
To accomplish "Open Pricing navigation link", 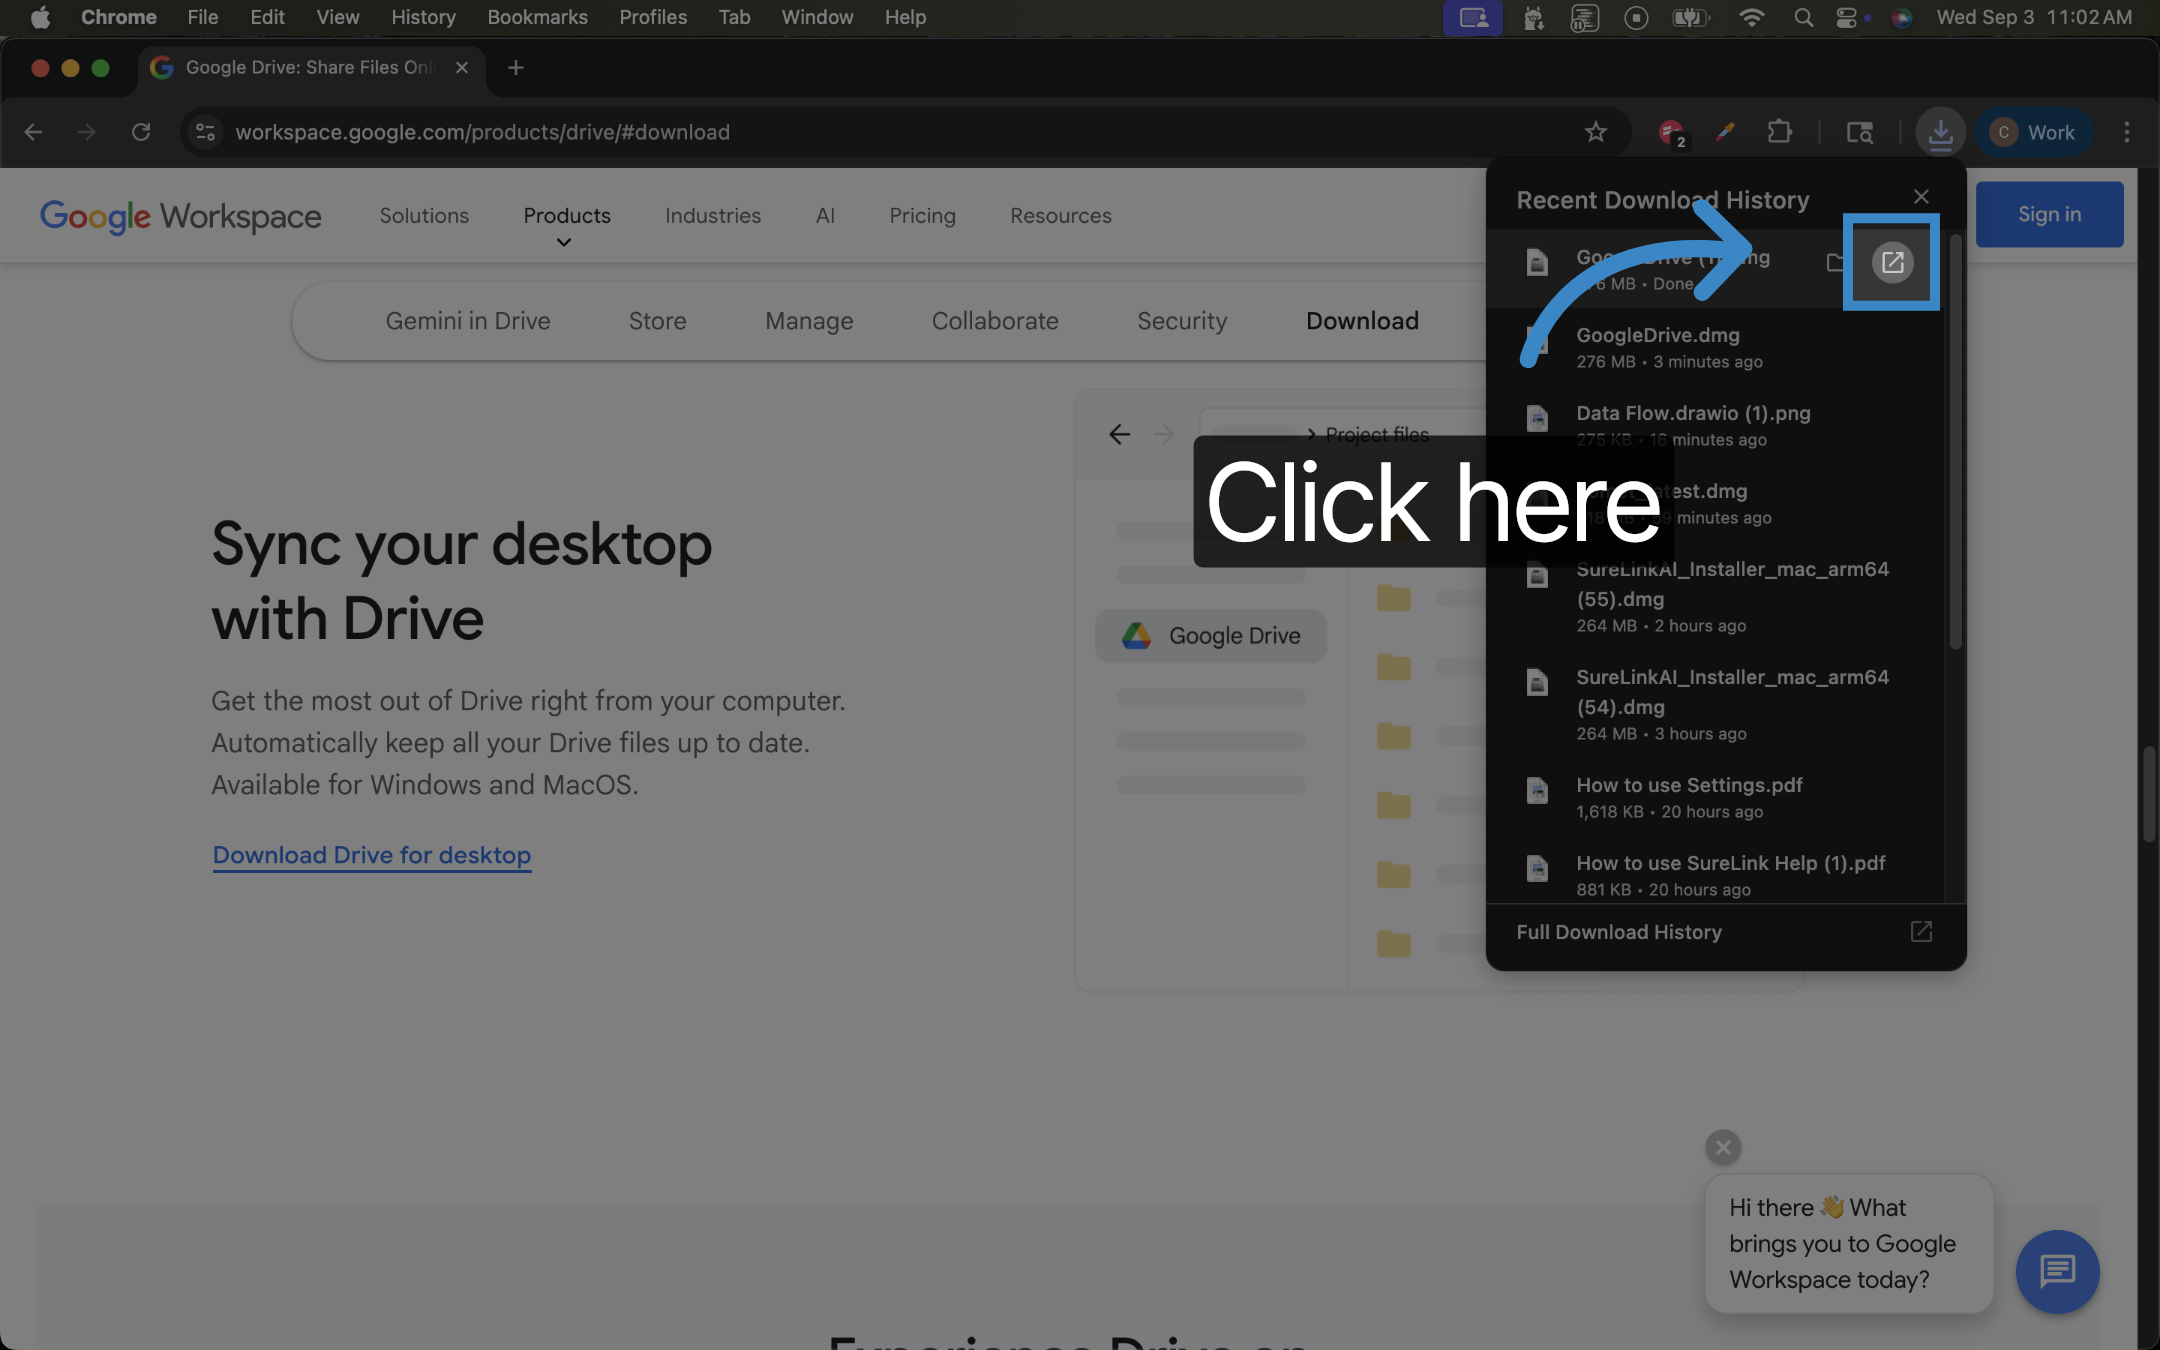I will [x=922, y=216].
